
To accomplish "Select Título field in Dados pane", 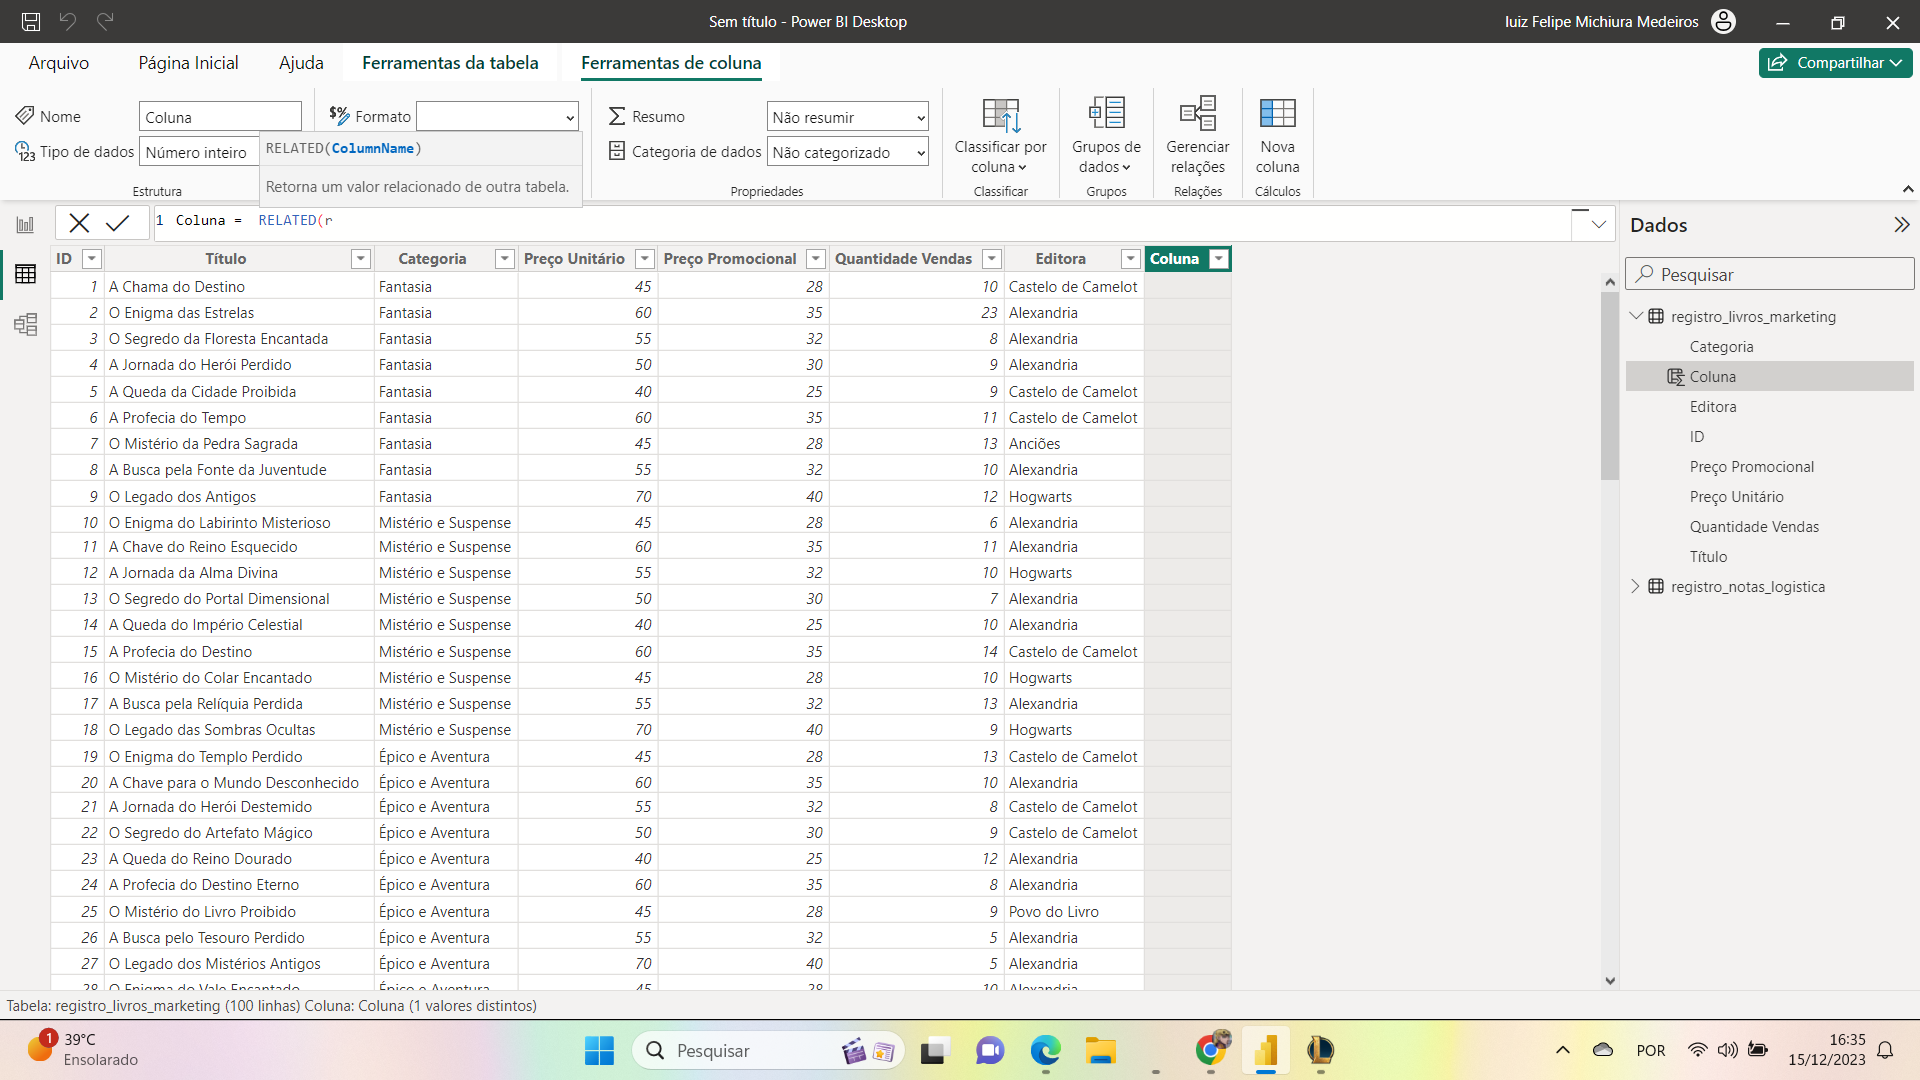I will point(1708,556).
